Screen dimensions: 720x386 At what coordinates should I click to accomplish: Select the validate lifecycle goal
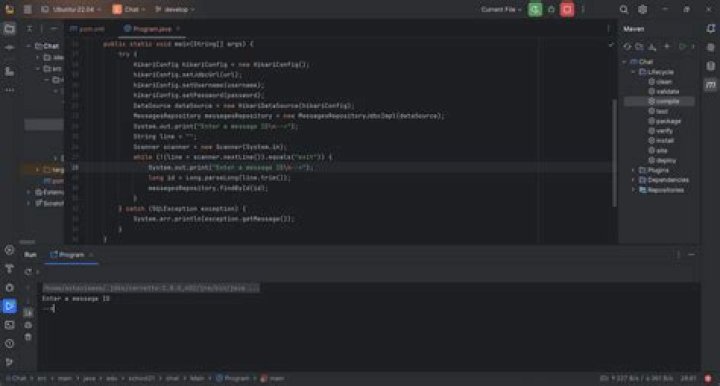click(x=664, y=92)
